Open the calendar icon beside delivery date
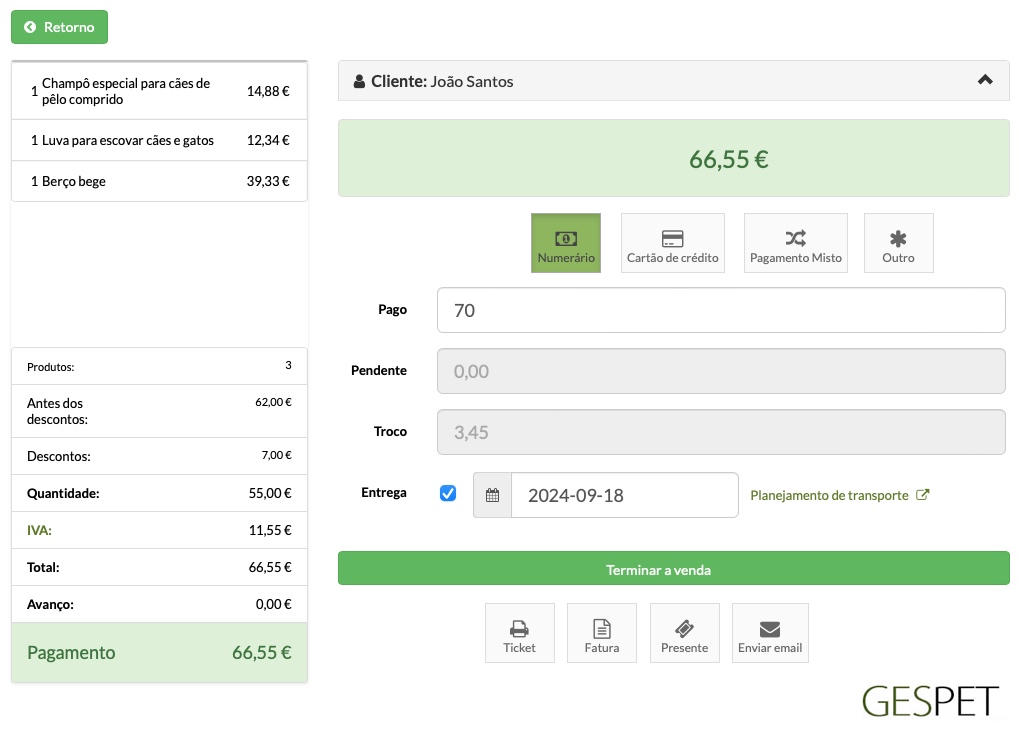This screenshot has width=1019, height=730. pos(493,495)
